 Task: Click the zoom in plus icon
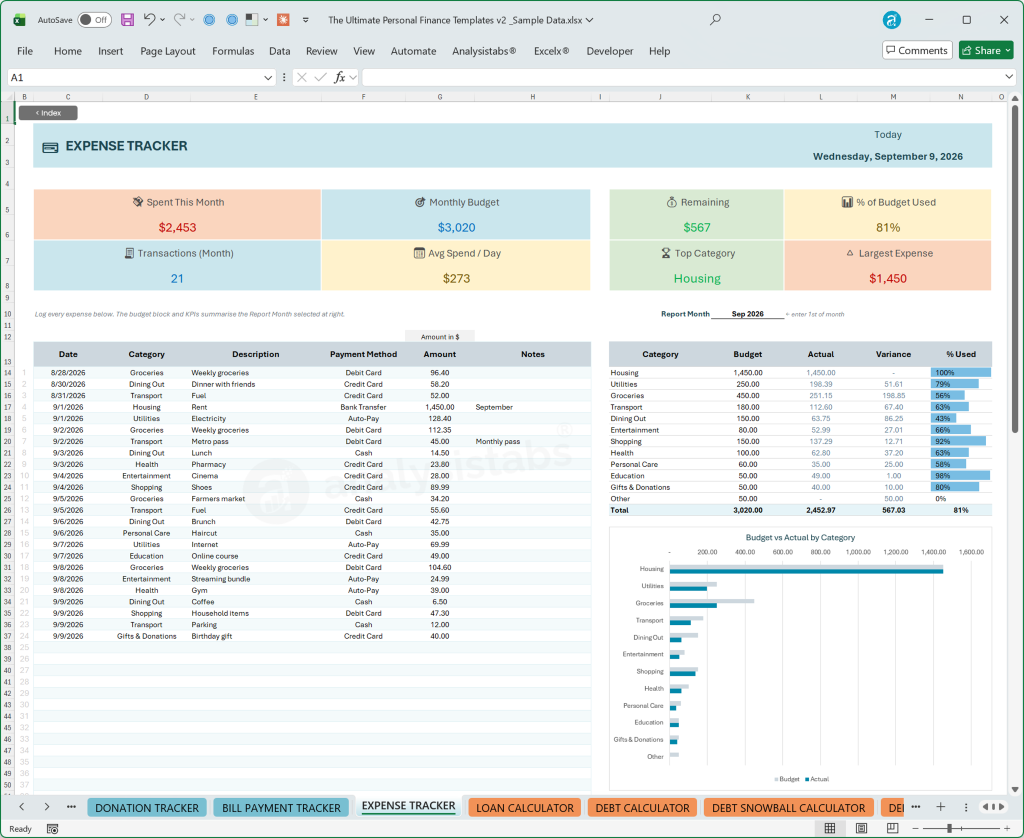click(x=1006, y=828)
